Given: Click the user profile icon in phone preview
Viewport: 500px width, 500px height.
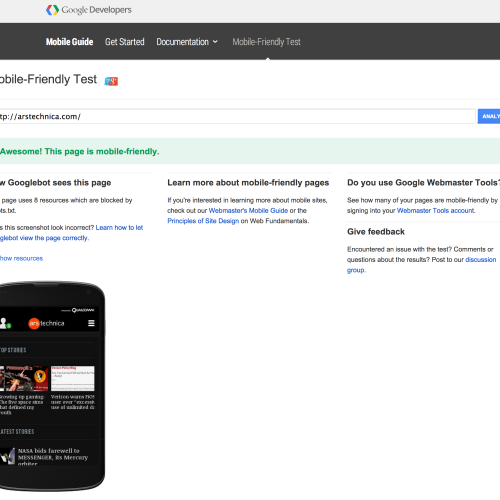Looking at the screenshot, I should point(5,323).
